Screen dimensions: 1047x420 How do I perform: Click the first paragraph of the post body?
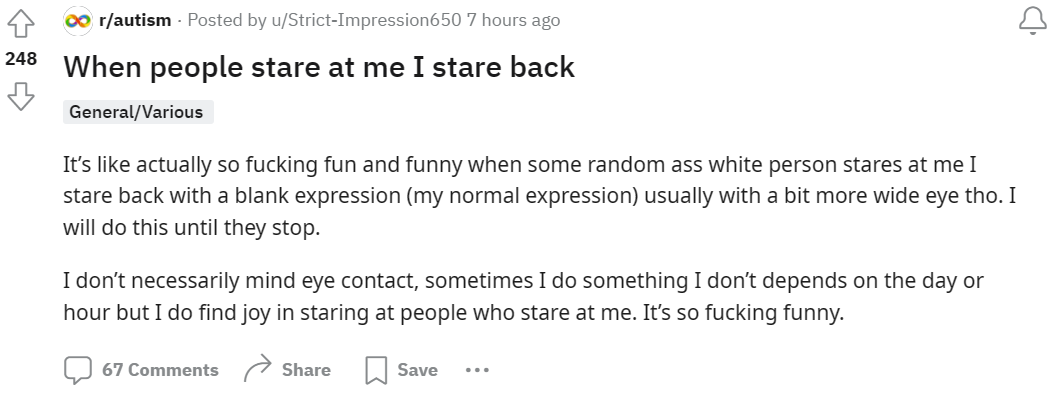[540, 196]
